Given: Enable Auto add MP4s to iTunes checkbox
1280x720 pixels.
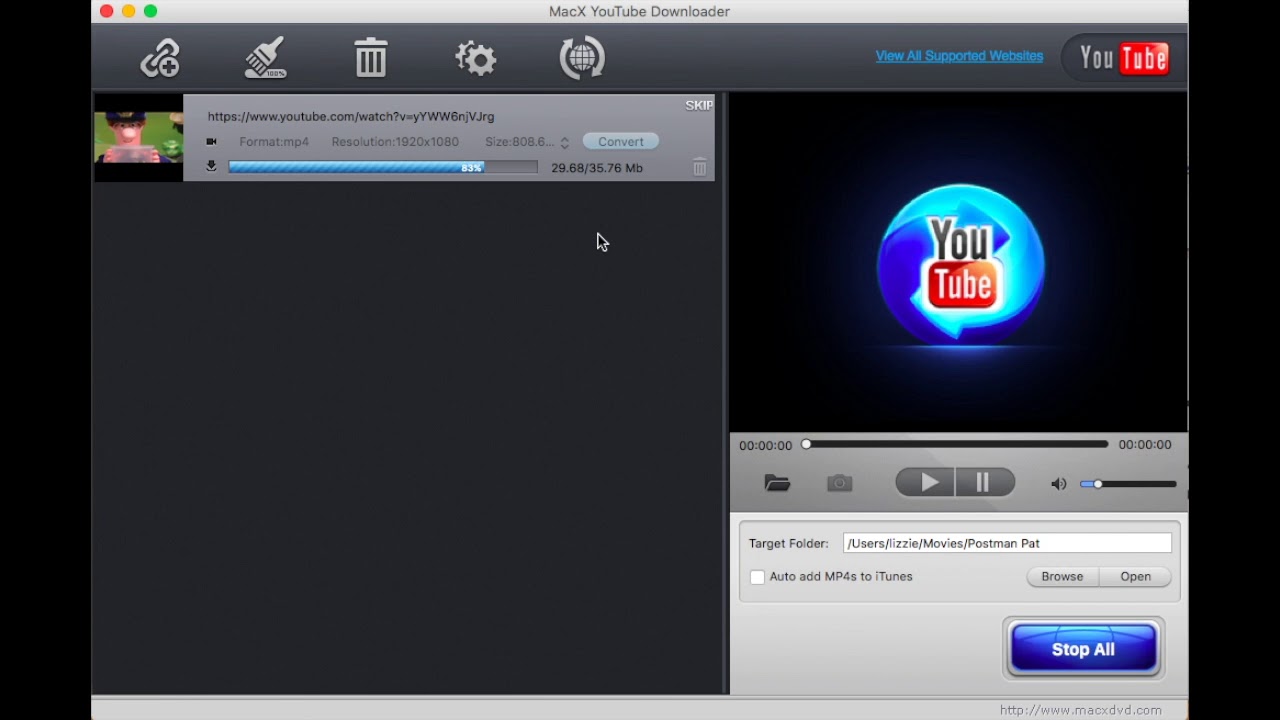Looking at the screenshot, I should (757, 577).
